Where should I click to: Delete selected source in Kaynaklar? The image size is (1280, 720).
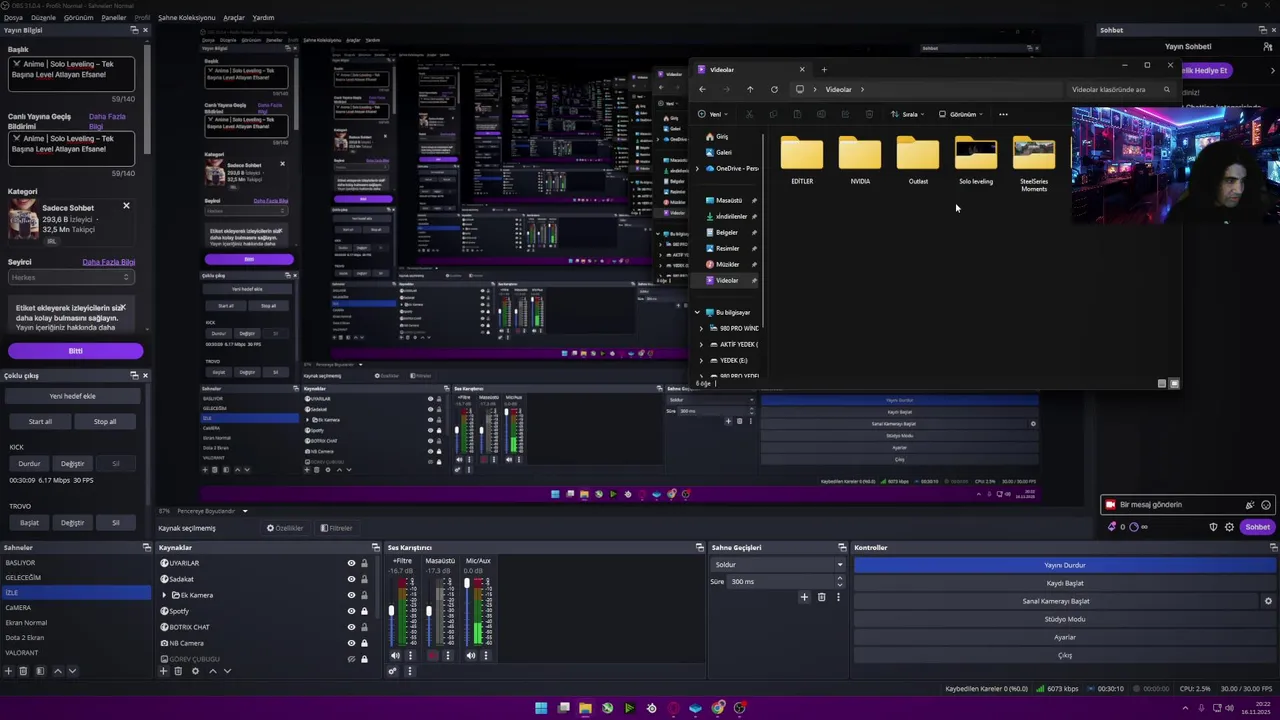178,671
